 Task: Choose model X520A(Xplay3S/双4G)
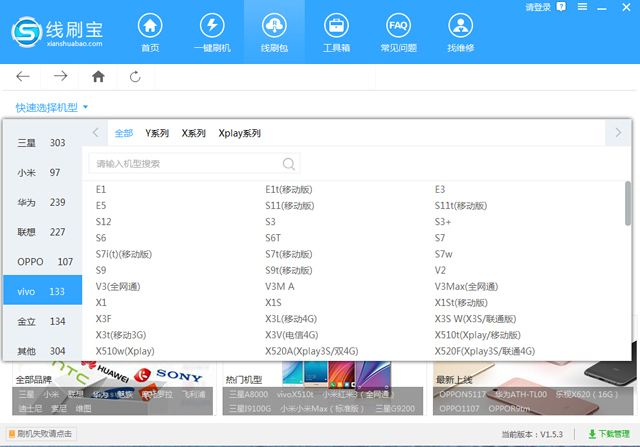[311, 351]
